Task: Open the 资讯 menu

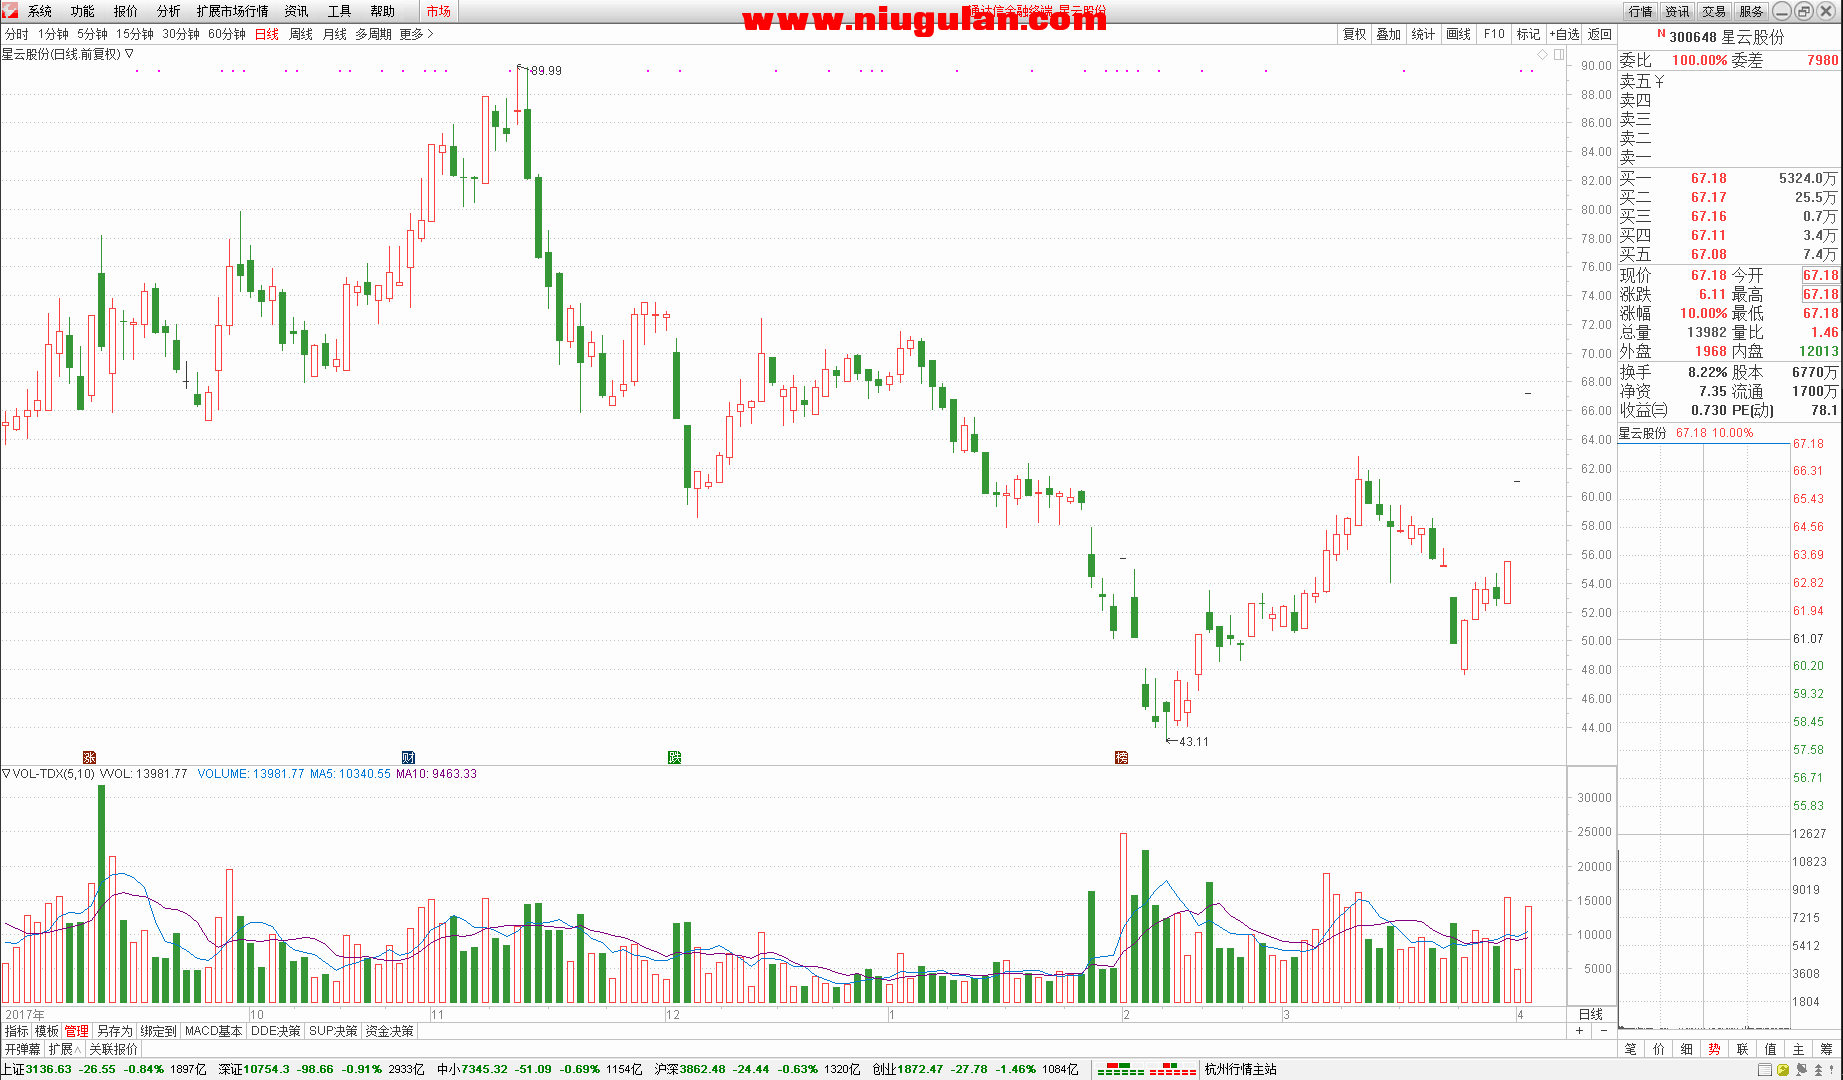Action: (297, 11)
